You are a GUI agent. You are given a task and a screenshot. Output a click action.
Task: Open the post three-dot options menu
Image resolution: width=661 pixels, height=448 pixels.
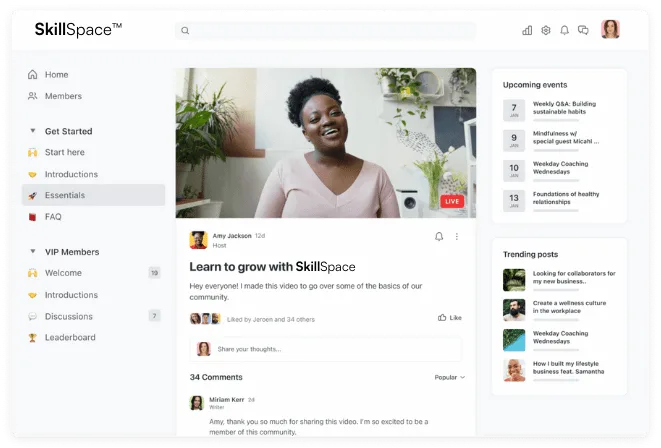point(457,236)
